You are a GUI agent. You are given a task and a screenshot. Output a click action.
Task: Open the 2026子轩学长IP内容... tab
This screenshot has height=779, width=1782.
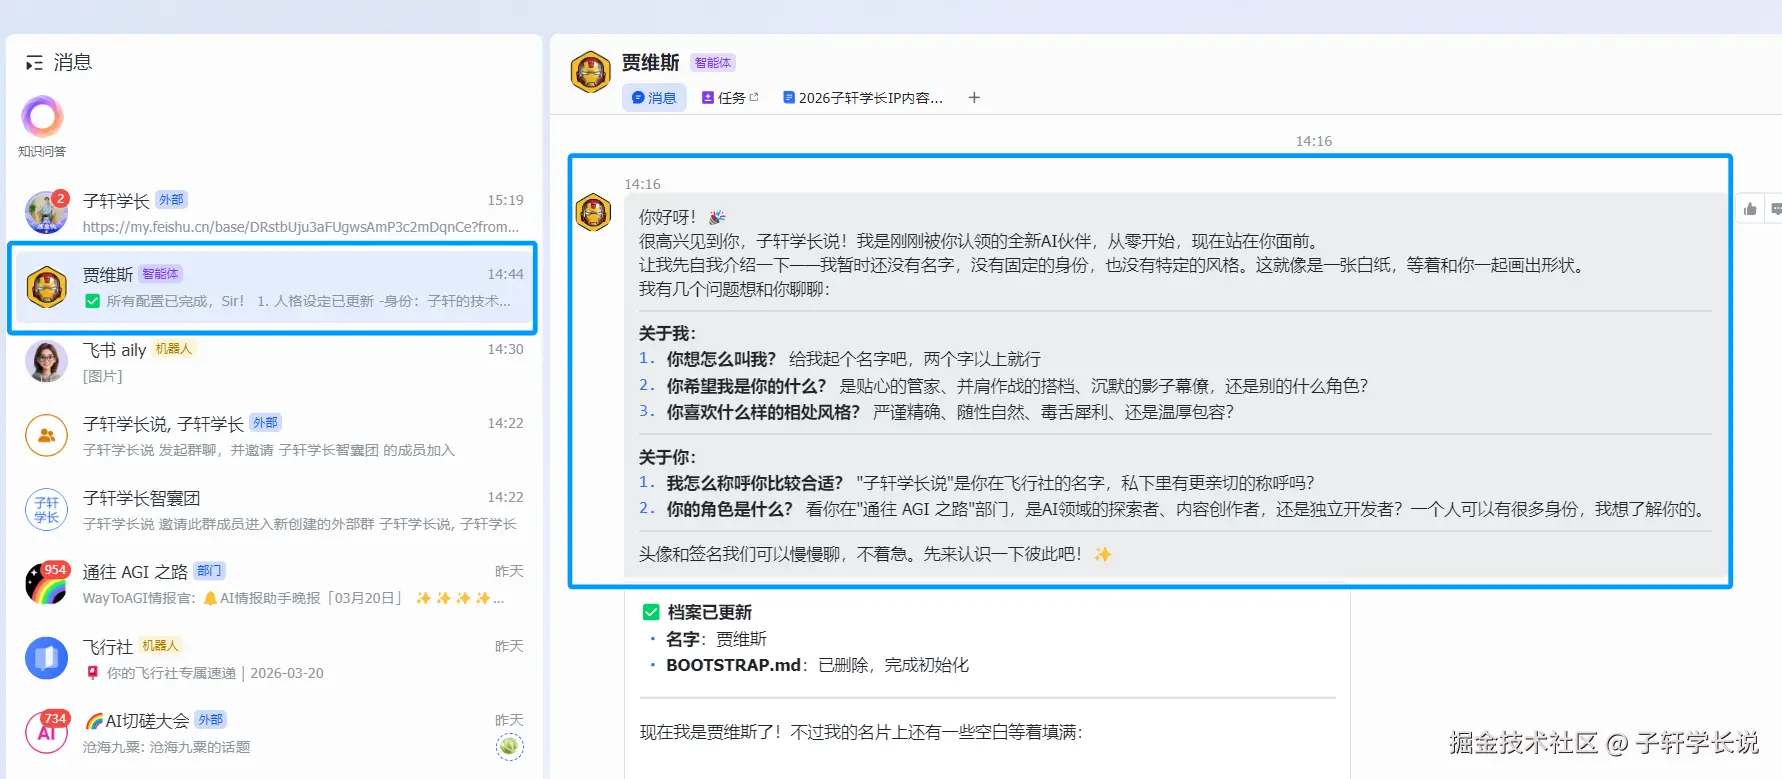[x=863, y=97]
